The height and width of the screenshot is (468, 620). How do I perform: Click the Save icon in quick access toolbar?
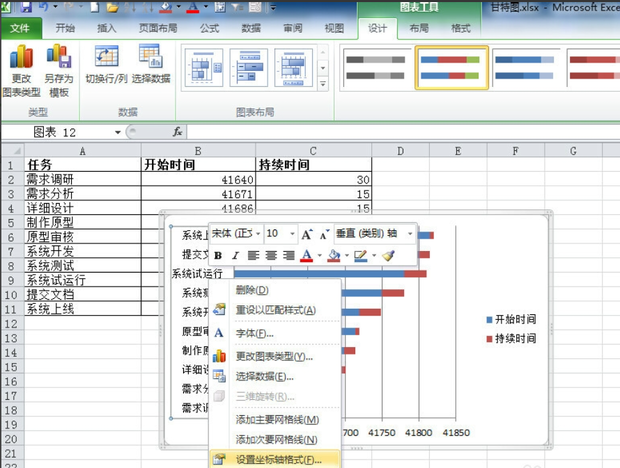(x=26, y=6)
